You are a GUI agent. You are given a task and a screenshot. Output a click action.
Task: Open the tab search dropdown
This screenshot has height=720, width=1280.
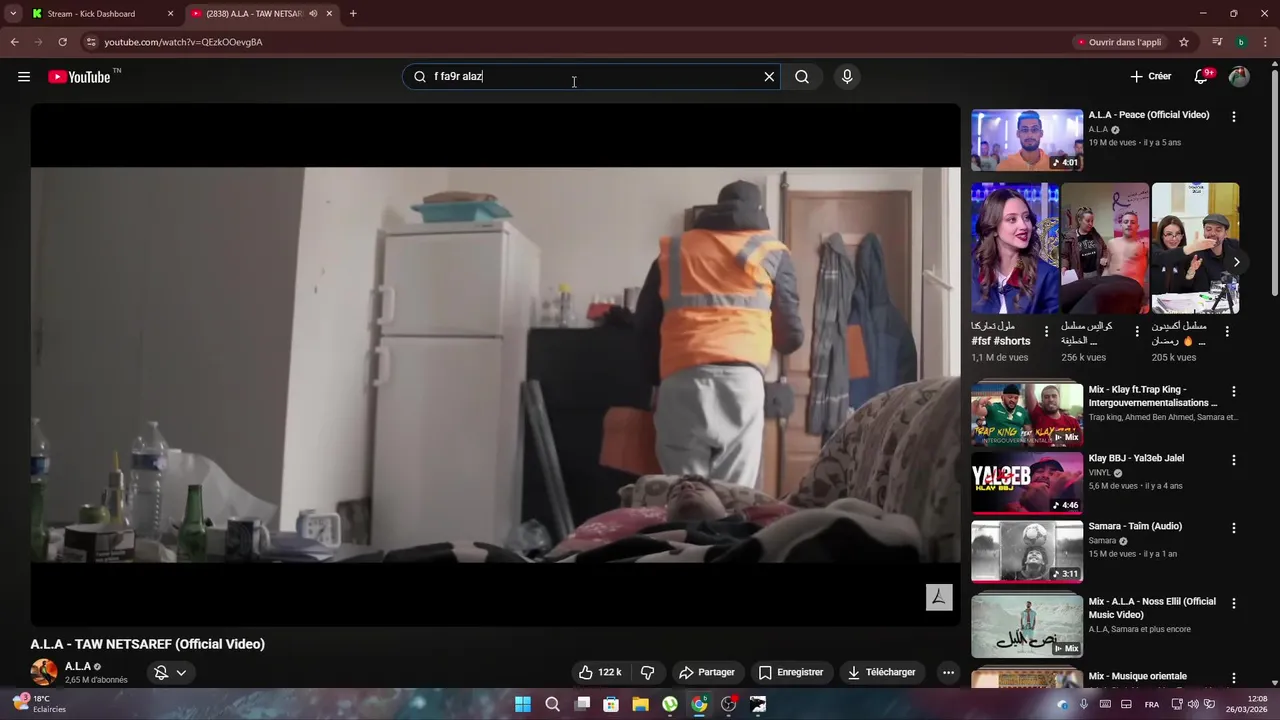[13, 14]
